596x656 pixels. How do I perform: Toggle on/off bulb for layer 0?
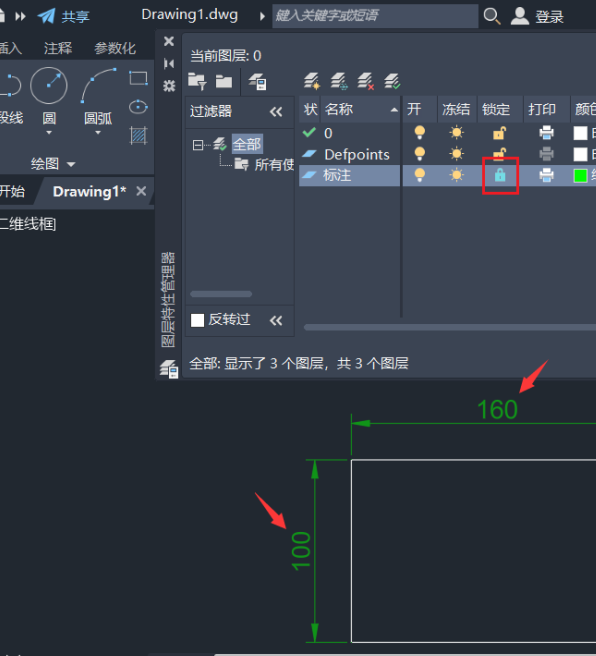click(420, 133)
